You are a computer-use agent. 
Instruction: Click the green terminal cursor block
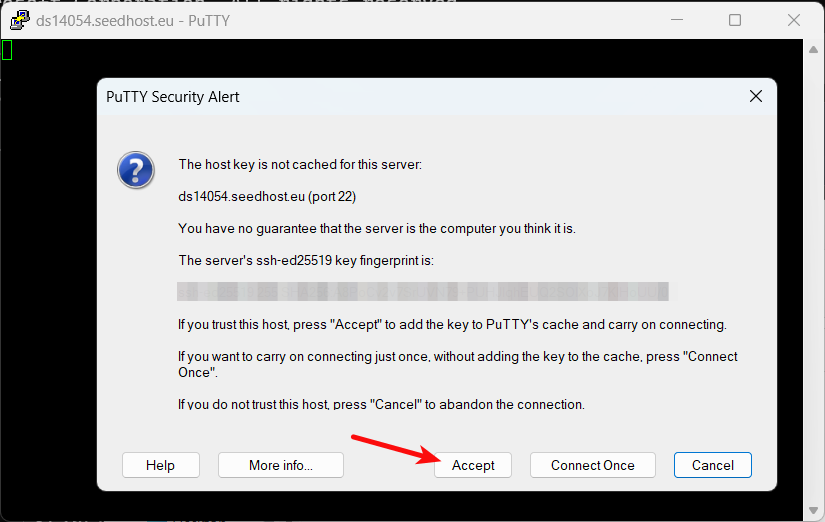pyautogui.click(x=7, y=50)
